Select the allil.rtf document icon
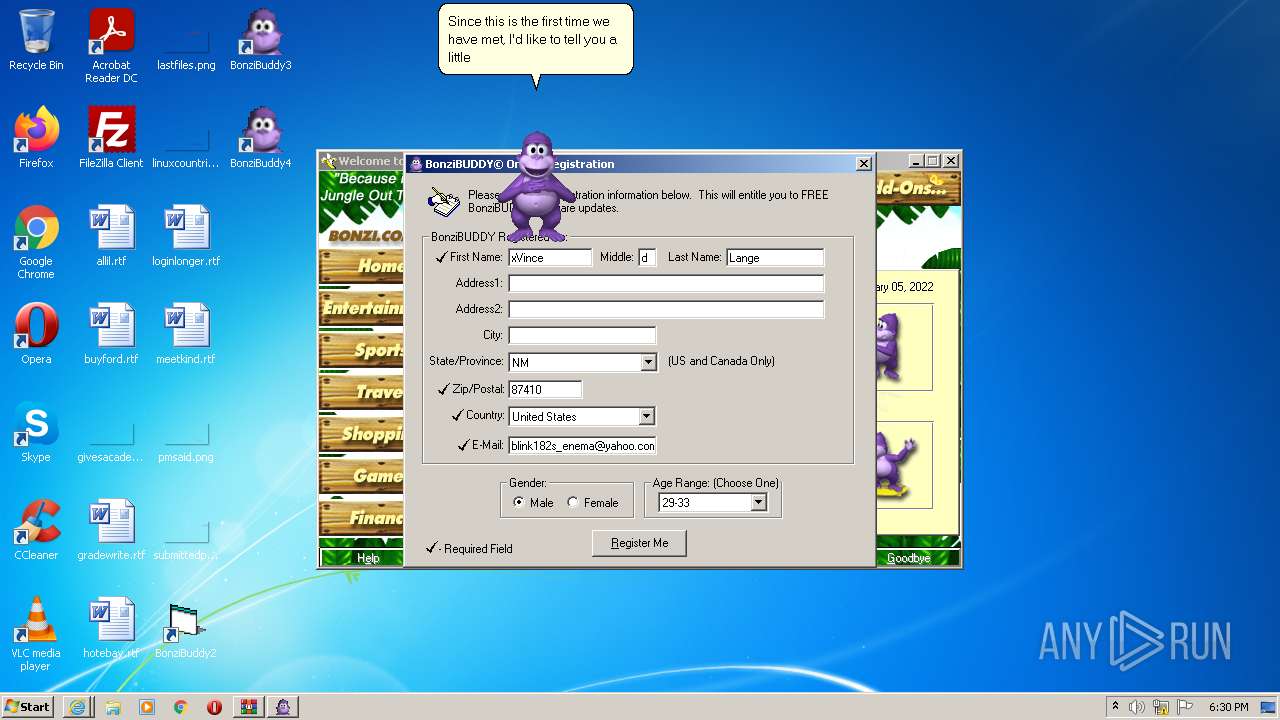 111,236
